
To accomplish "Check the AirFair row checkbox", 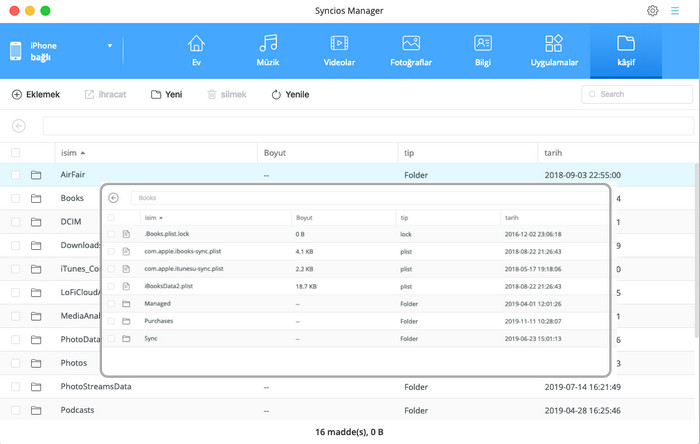I will [x=16, y=174].
